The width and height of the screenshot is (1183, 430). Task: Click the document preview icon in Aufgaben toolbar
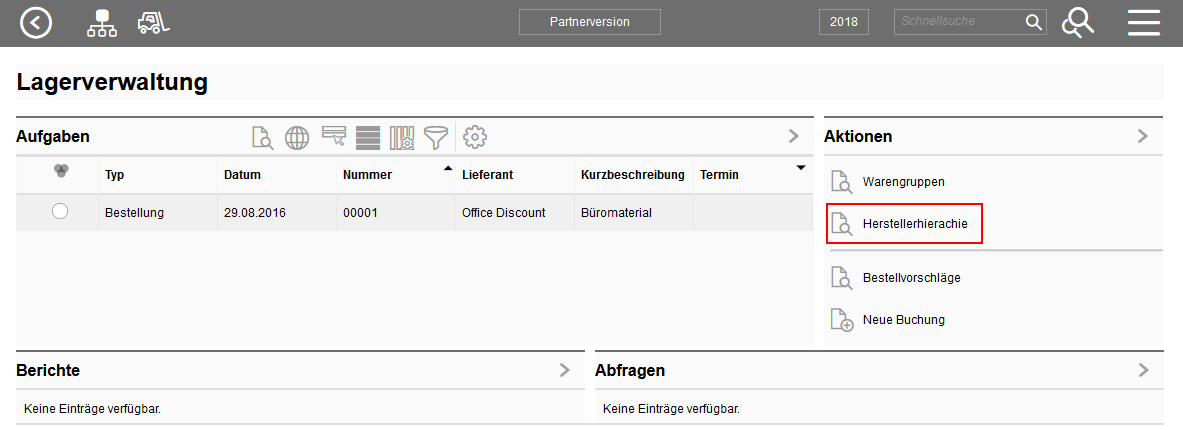(x=262, y=137)
